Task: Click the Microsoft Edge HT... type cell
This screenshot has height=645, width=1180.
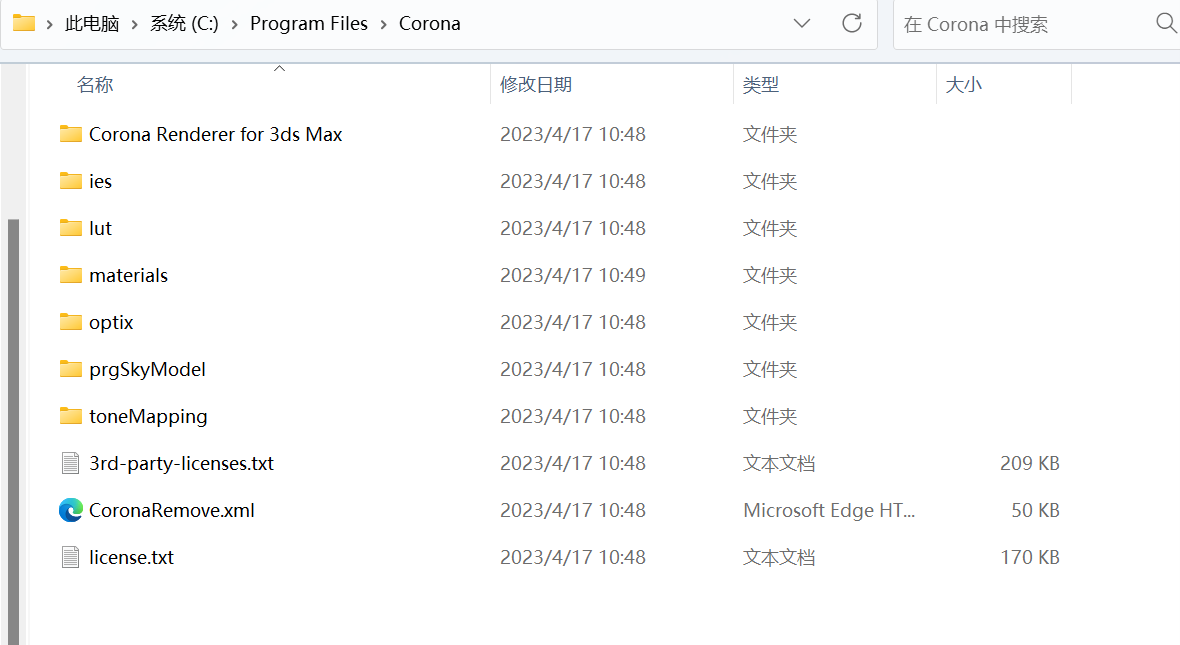Action: coord(829,510)
